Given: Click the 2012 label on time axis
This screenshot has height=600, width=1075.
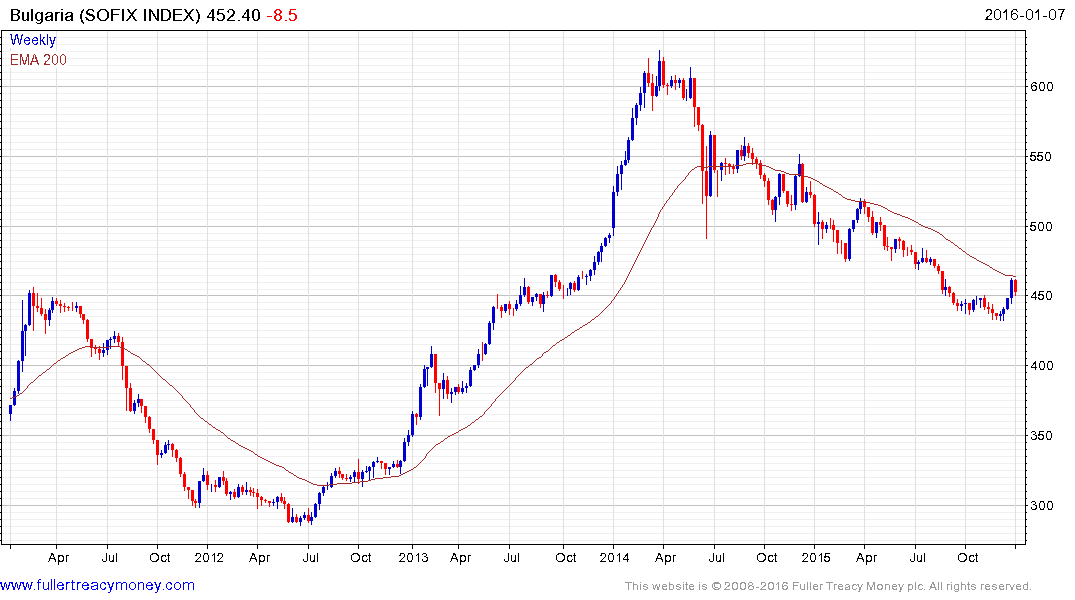Looking at the screenshot, I should 209,557.
